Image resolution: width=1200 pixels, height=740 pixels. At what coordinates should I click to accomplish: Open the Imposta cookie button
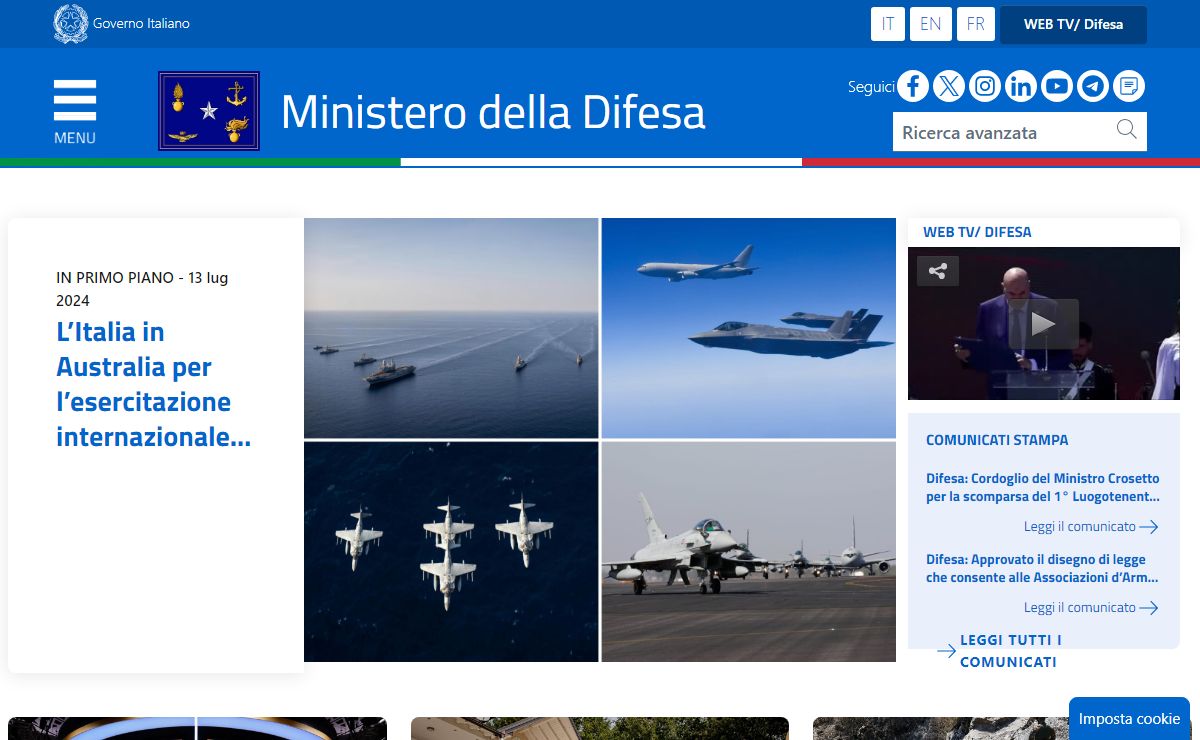coord(1129,718)
